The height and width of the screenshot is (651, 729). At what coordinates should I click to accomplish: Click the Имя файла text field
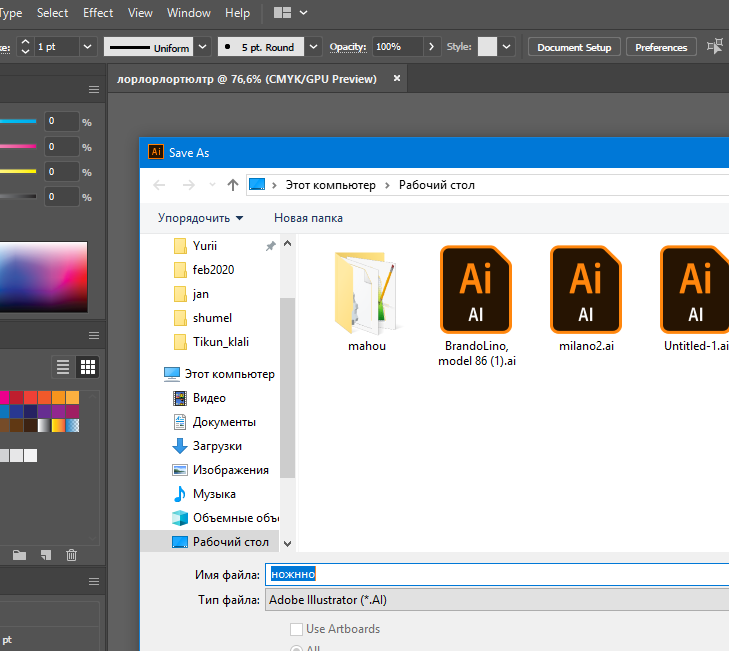(497, 574)
